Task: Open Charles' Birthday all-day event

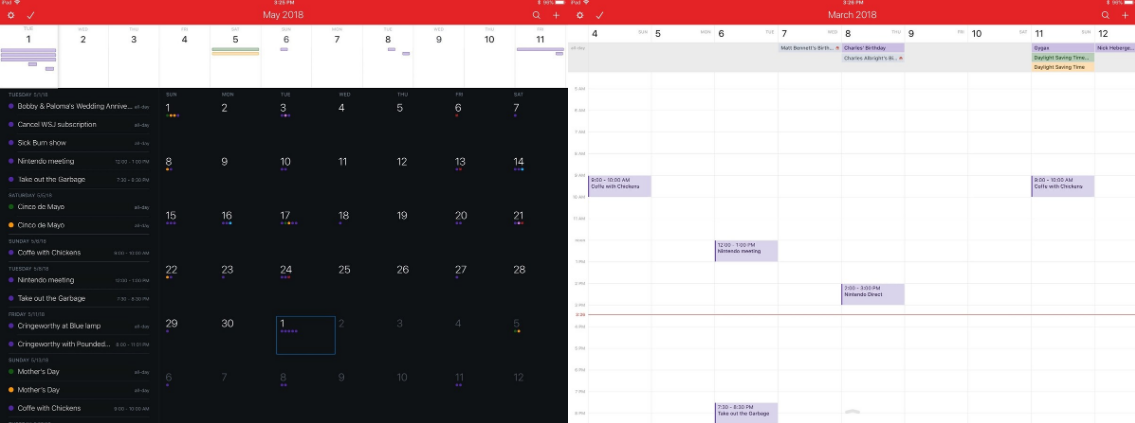Action: click(x=873, y=48)
